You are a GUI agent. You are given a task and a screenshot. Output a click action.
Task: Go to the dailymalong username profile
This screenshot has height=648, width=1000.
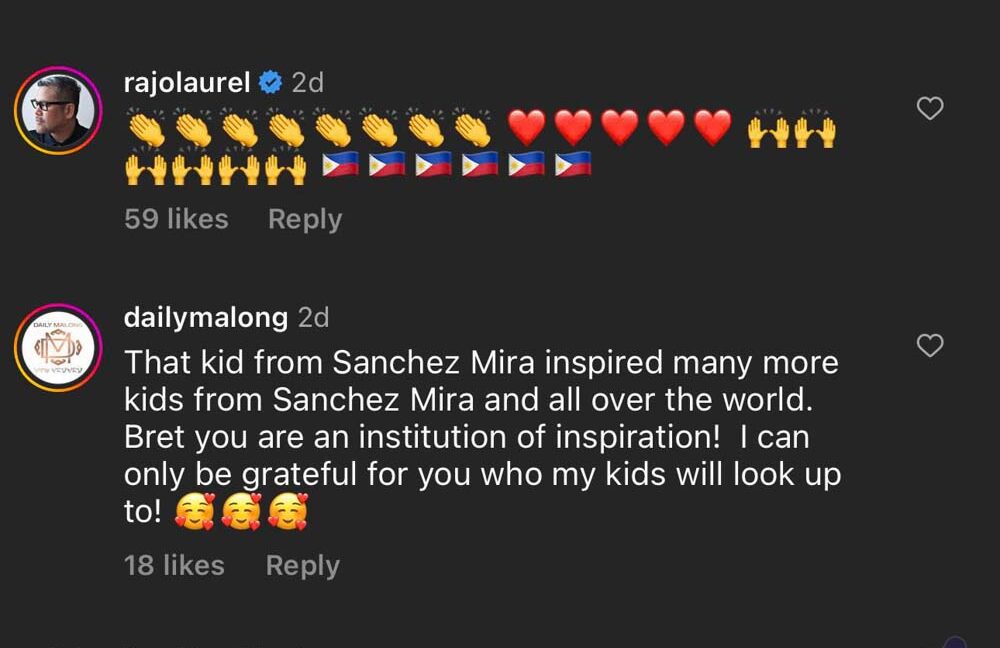(x=206, y=317)
